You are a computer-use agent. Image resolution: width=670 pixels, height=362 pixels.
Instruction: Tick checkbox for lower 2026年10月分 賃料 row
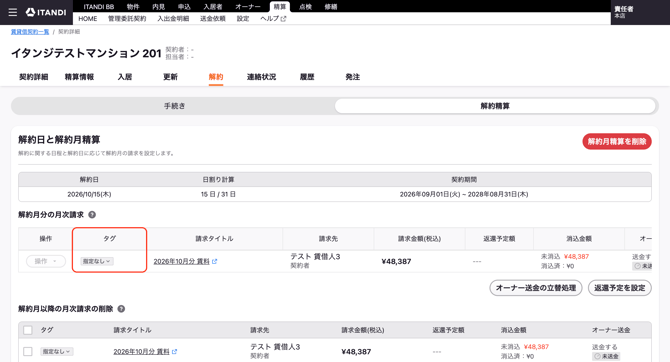(28, 351)
